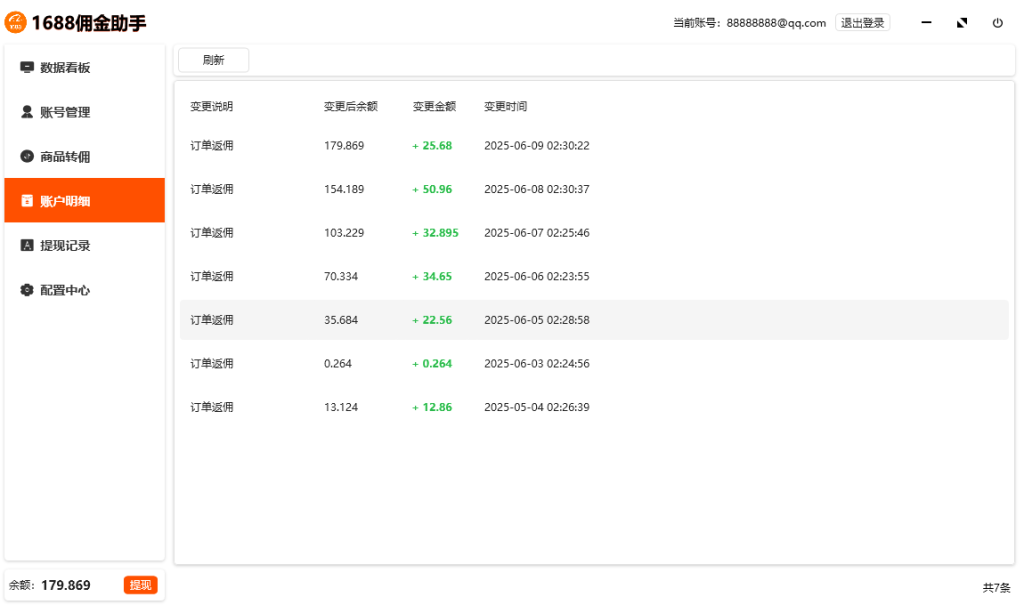1024x605 pixels.
Task: Click the person icon beside 账号管理
Action: (x=27, y=112)
